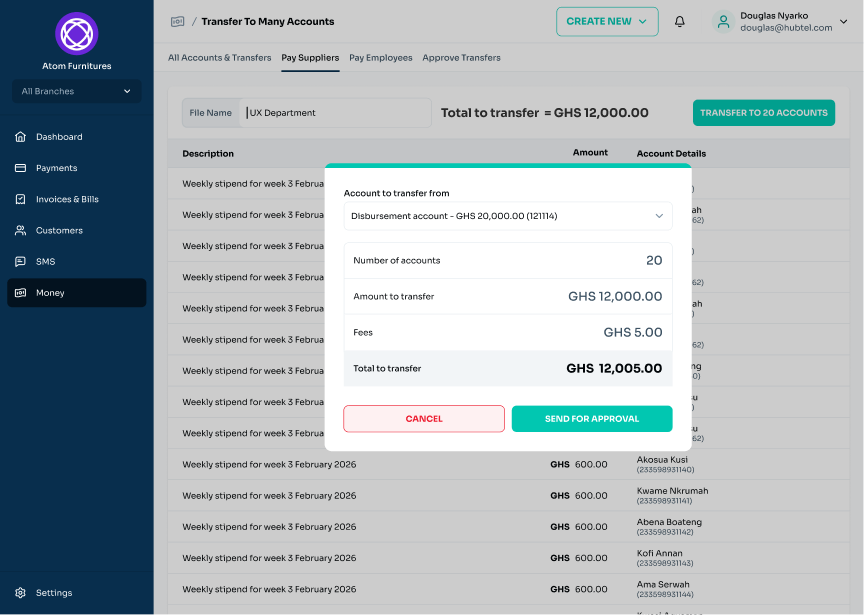Click the Atom Furnitures logo icon
The width and height of the screenshot is (864, 615).
77,34
